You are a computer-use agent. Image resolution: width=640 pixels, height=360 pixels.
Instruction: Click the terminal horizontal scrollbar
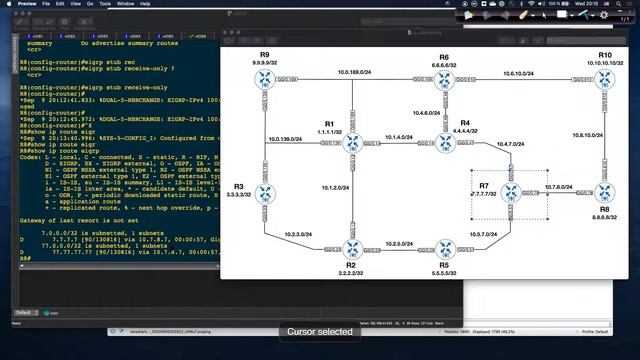pyautogui.click(x=119, y=266)
